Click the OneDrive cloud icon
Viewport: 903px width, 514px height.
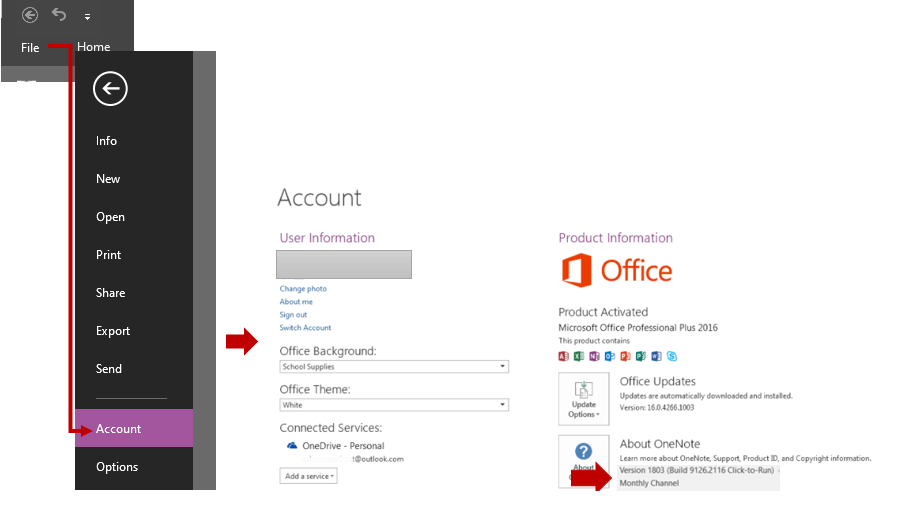tap(292, 446)
